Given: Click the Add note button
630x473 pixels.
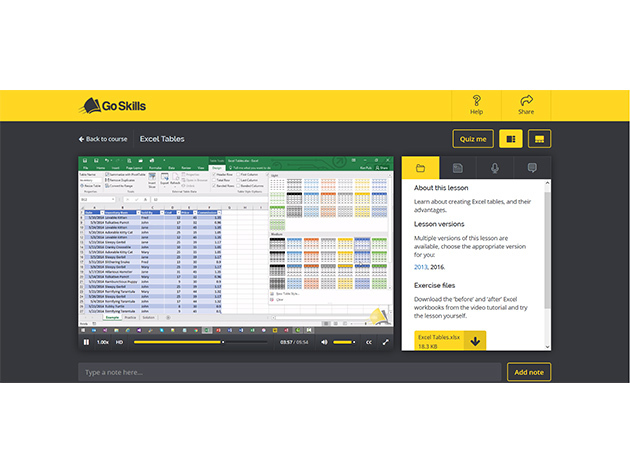Looking at the screenshot, I should pyautogui.click(x=529, y=372).
